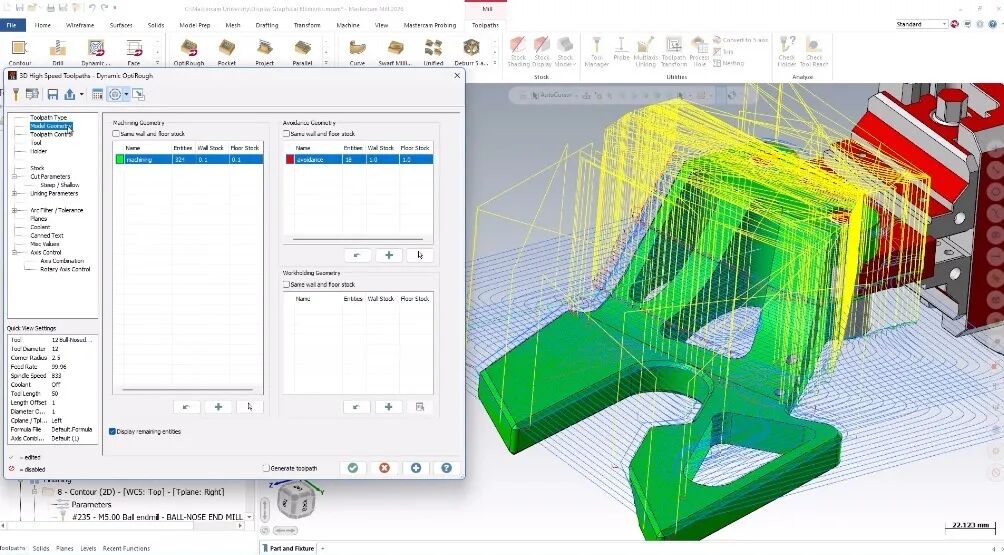1004x555 pixels.
Task: Select the Project toolpath icon
Action: pyautogui.click(x=264, y=52)
